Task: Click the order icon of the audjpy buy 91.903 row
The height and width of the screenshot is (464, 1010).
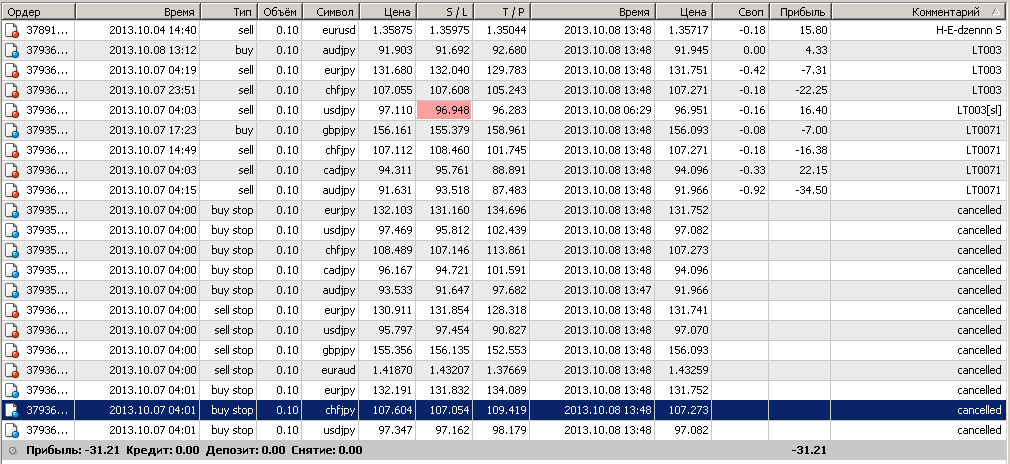Action: pyautogui.click(x=12, y=50)
